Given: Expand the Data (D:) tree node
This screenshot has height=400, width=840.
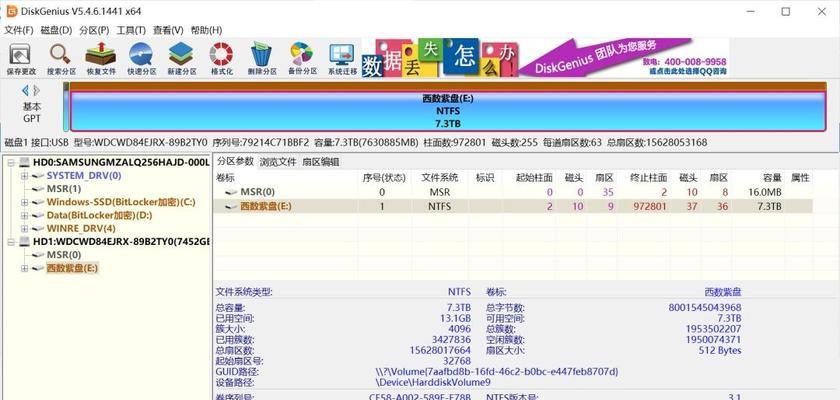Looking at the screenshot, I should 24,215.
